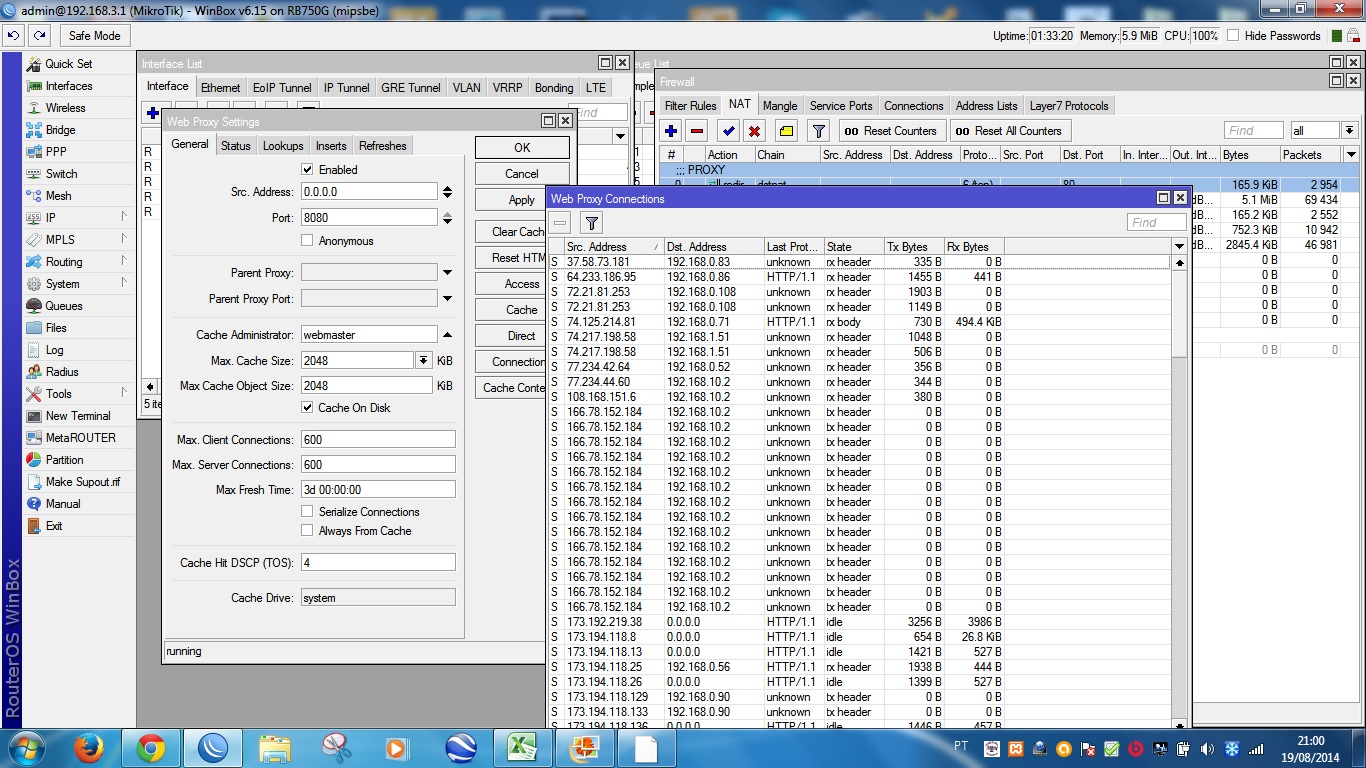Open the 'all' dropdown in Firewall
Screen dimensions: 1366x768
(x=1349, y=131)
